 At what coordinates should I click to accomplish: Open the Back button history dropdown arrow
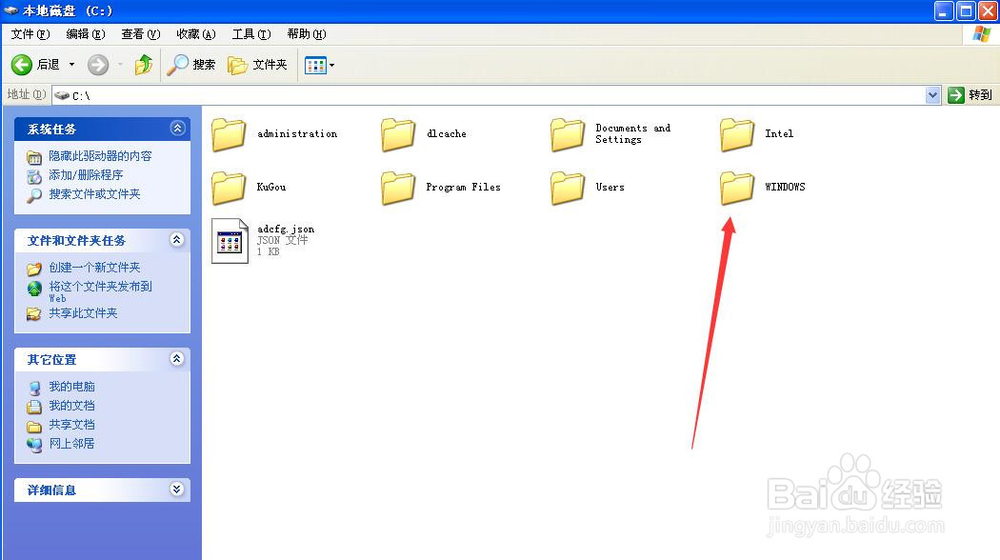[x=71, y=64]
